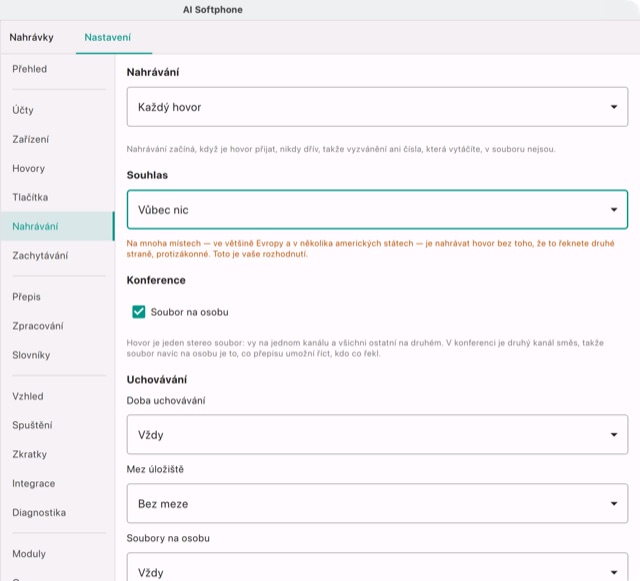
Task: Open Zachytávání settings
Action: pyautogui.click(x=57, y=256)
